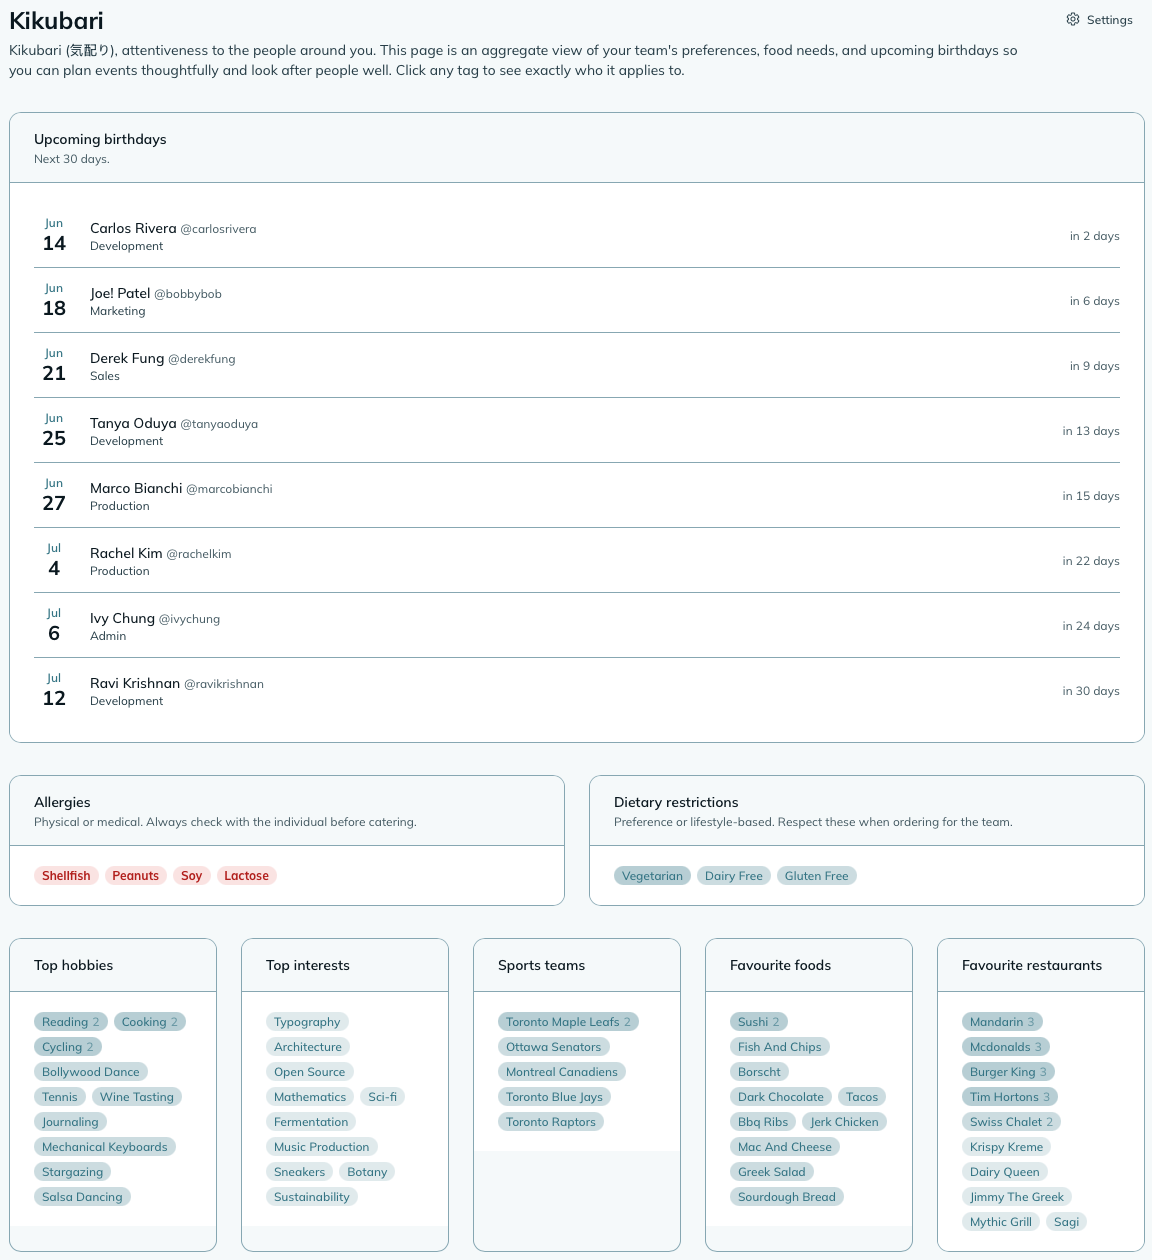Select the Borscht food tag
Image resolution: width=1152 pixels, height=1260 pixels.
tap(759, 1072)
